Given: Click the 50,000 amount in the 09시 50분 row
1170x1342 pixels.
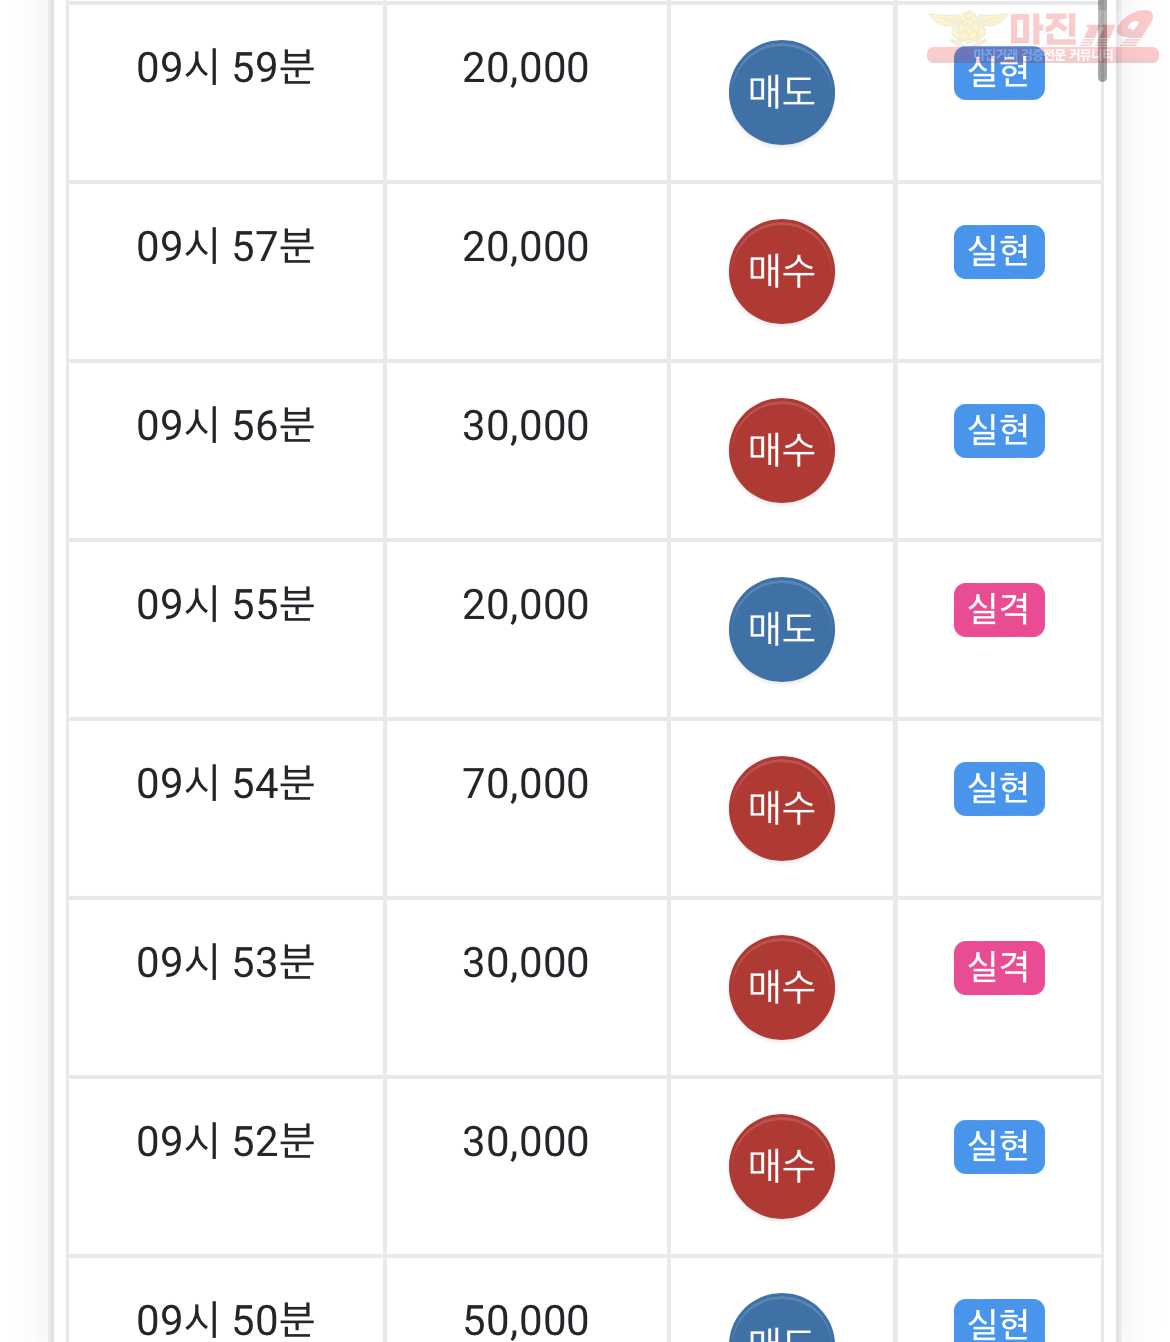Looking at the screenshot, I should pos(526,1321).
